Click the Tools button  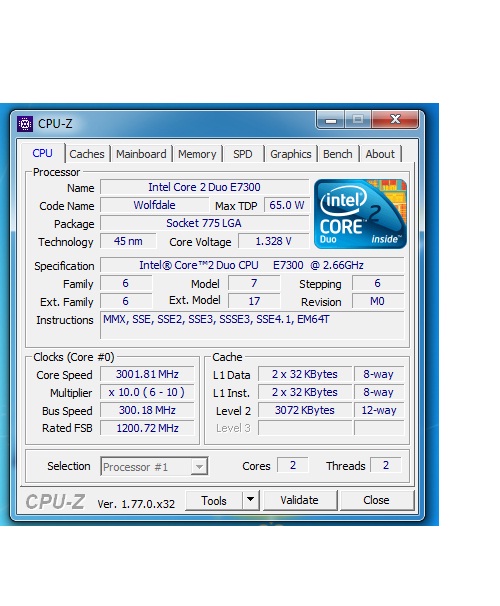tap(214, 500)
